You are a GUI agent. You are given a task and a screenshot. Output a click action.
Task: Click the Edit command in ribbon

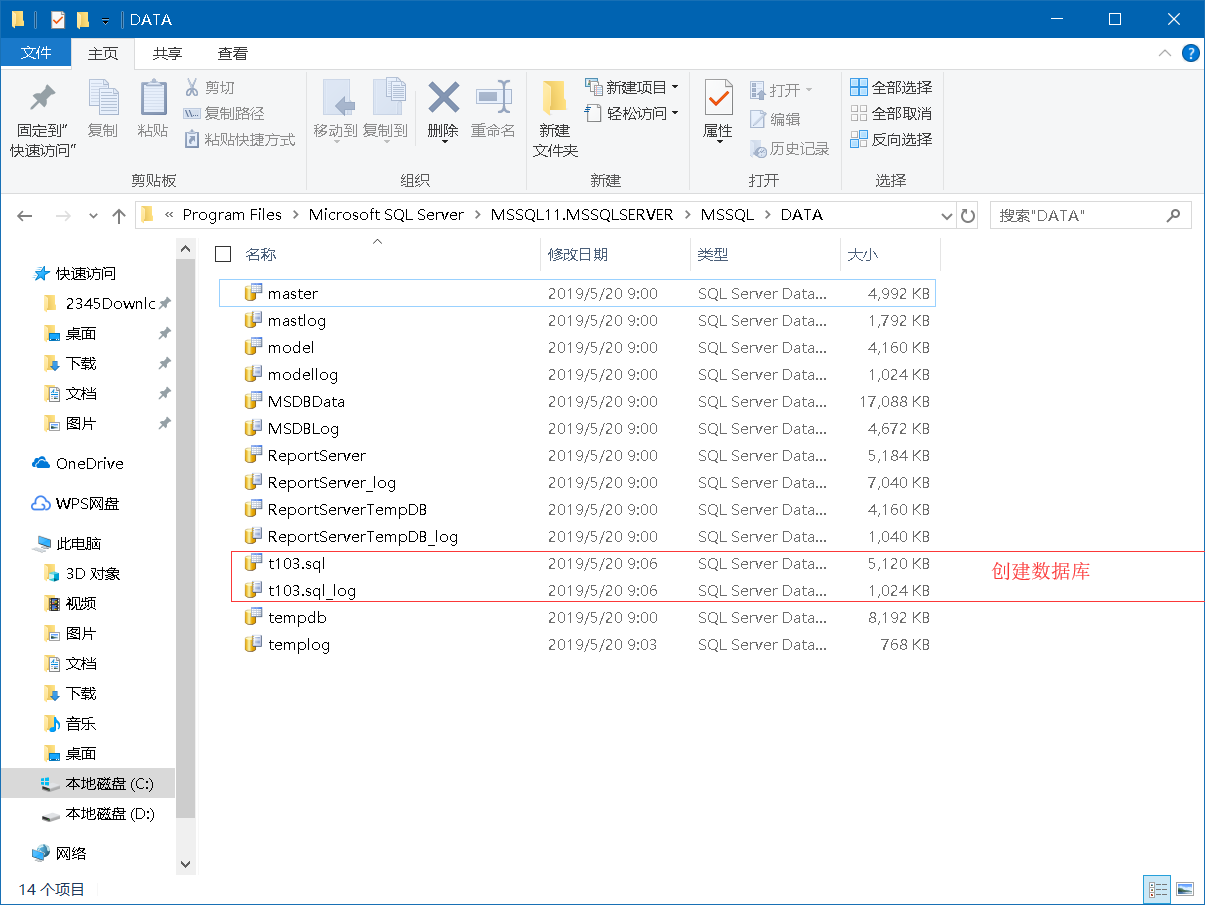coord(776,119)
